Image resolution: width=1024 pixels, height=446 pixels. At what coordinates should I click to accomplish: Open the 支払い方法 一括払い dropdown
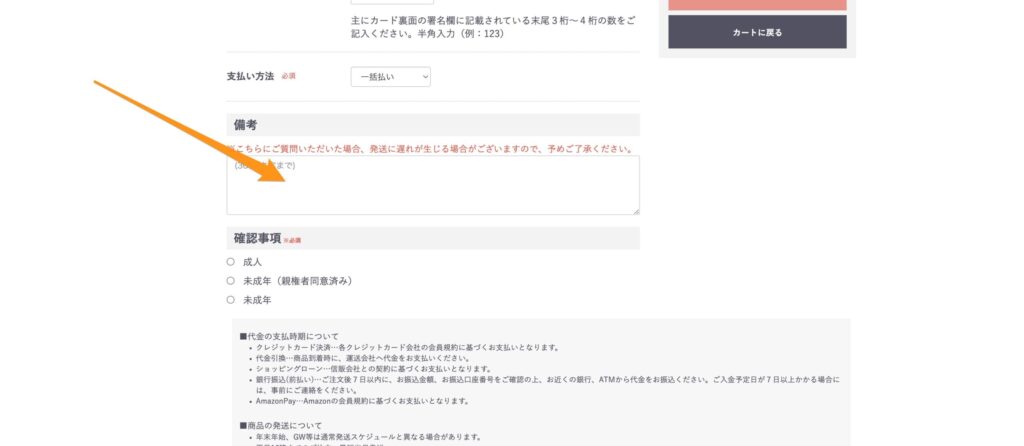pyautogui.click(x=391, y=76)
